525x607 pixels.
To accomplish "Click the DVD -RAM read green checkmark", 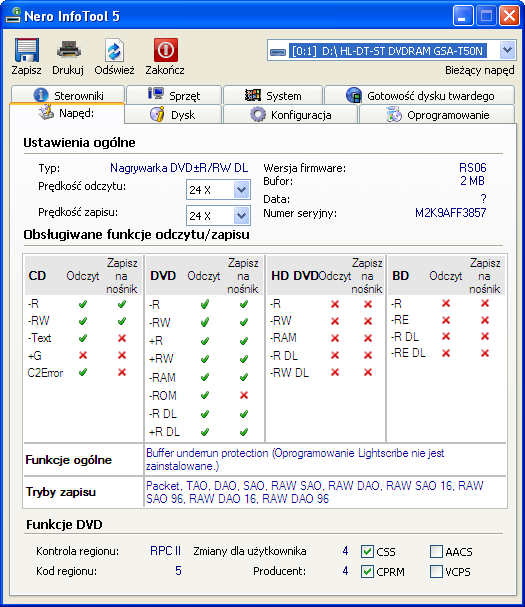I will pos(205,377).
